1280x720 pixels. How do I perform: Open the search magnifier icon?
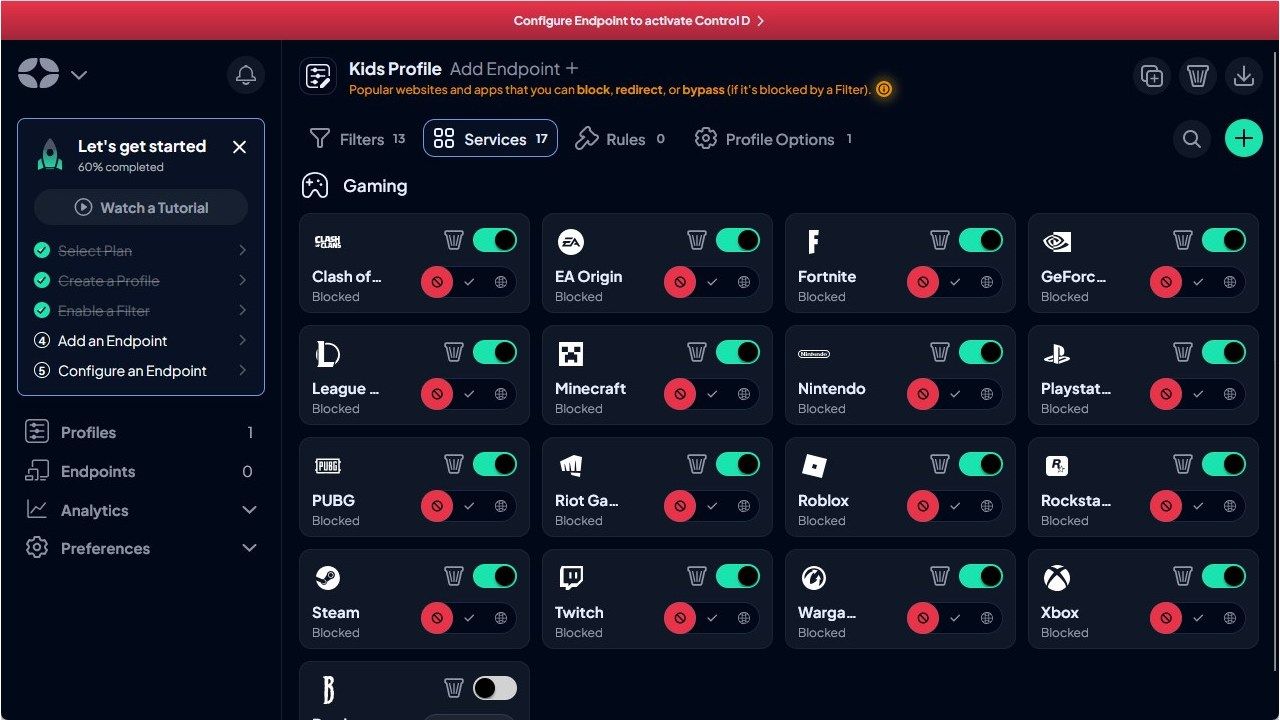1192,139
